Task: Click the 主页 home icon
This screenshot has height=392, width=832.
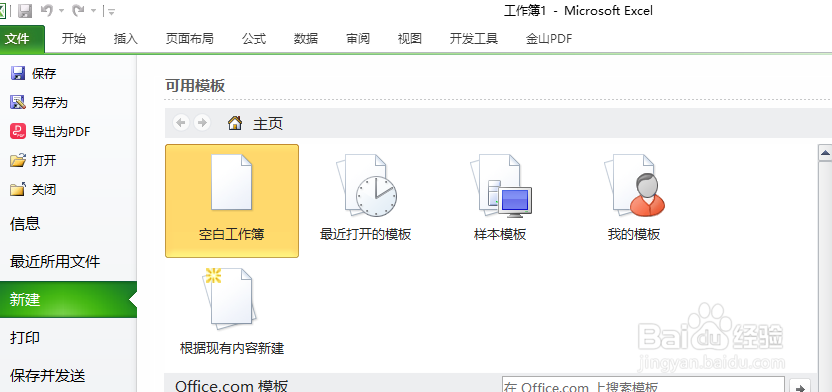Action: coord(235,123)
